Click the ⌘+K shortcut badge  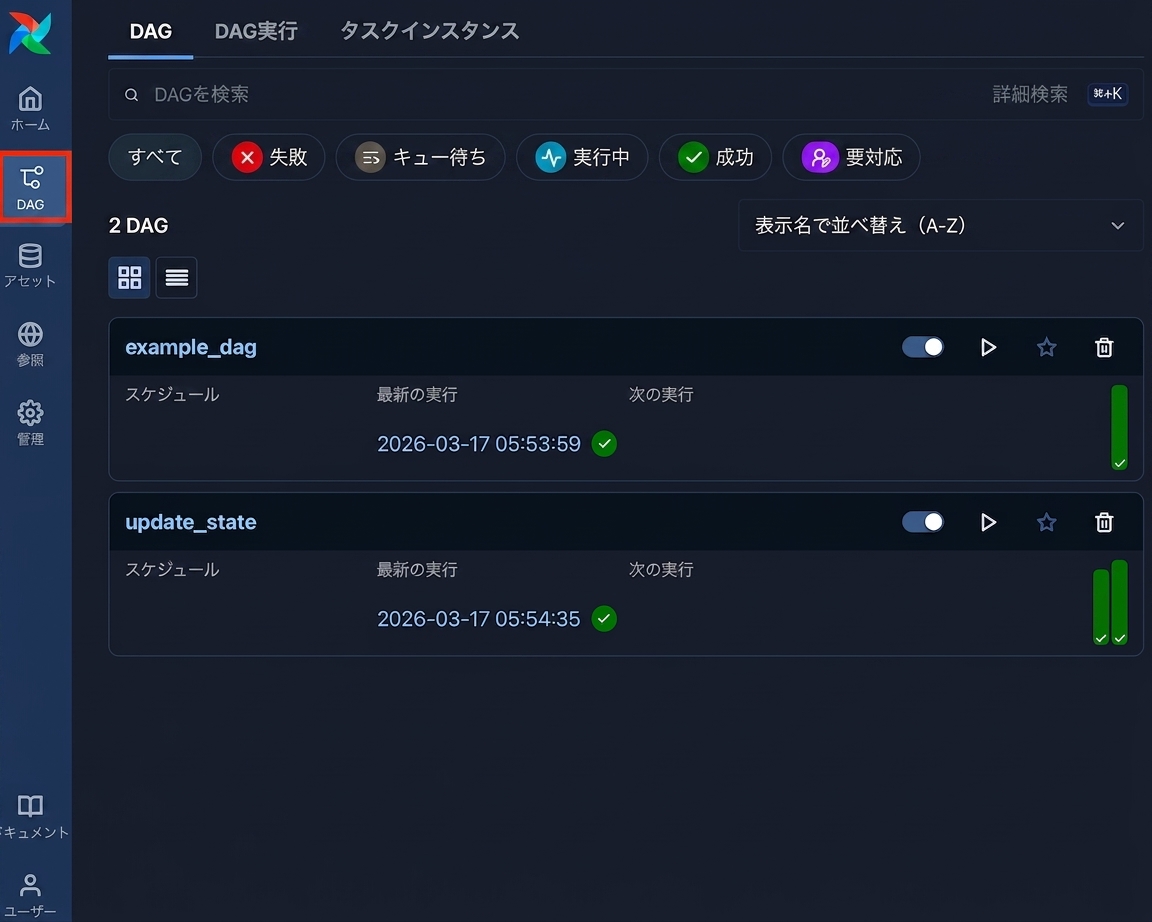[1107, 94]
